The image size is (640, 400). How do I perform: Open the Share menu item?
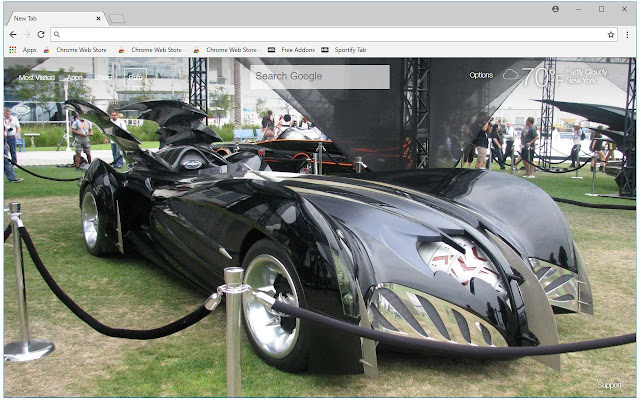tap(103, 78)
